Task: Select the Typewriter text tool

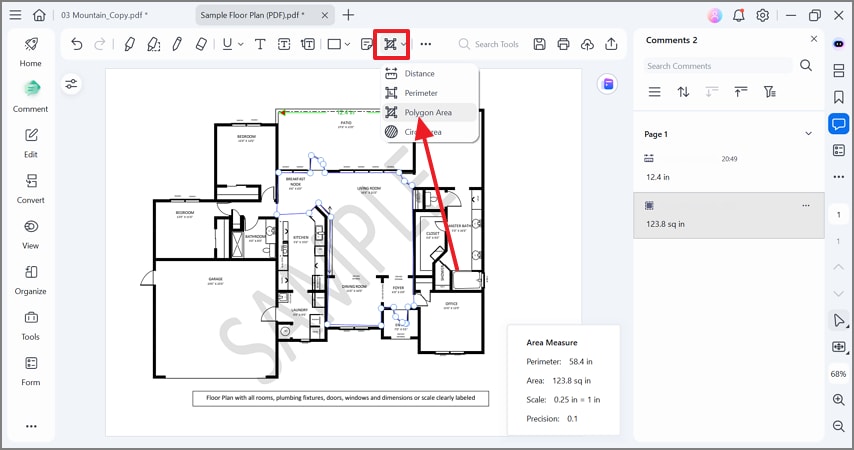Action: (260, 44)
